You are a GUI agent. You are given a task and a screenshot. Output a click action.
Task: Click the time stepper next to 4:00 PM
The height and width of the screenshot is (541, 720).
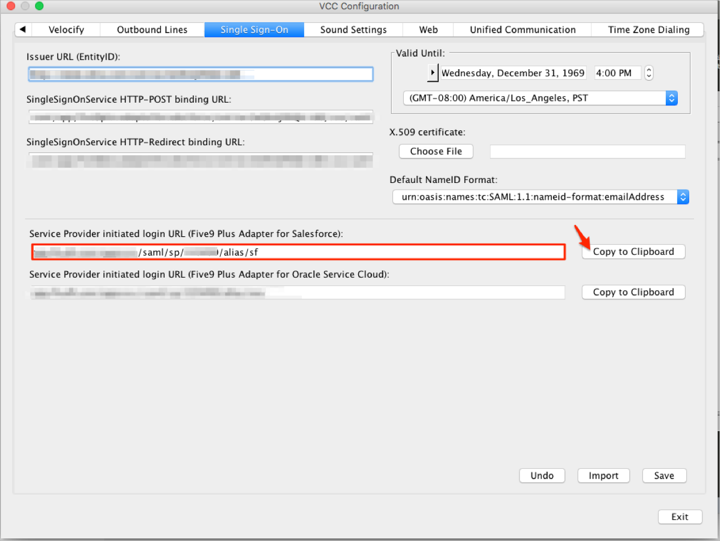649,73
